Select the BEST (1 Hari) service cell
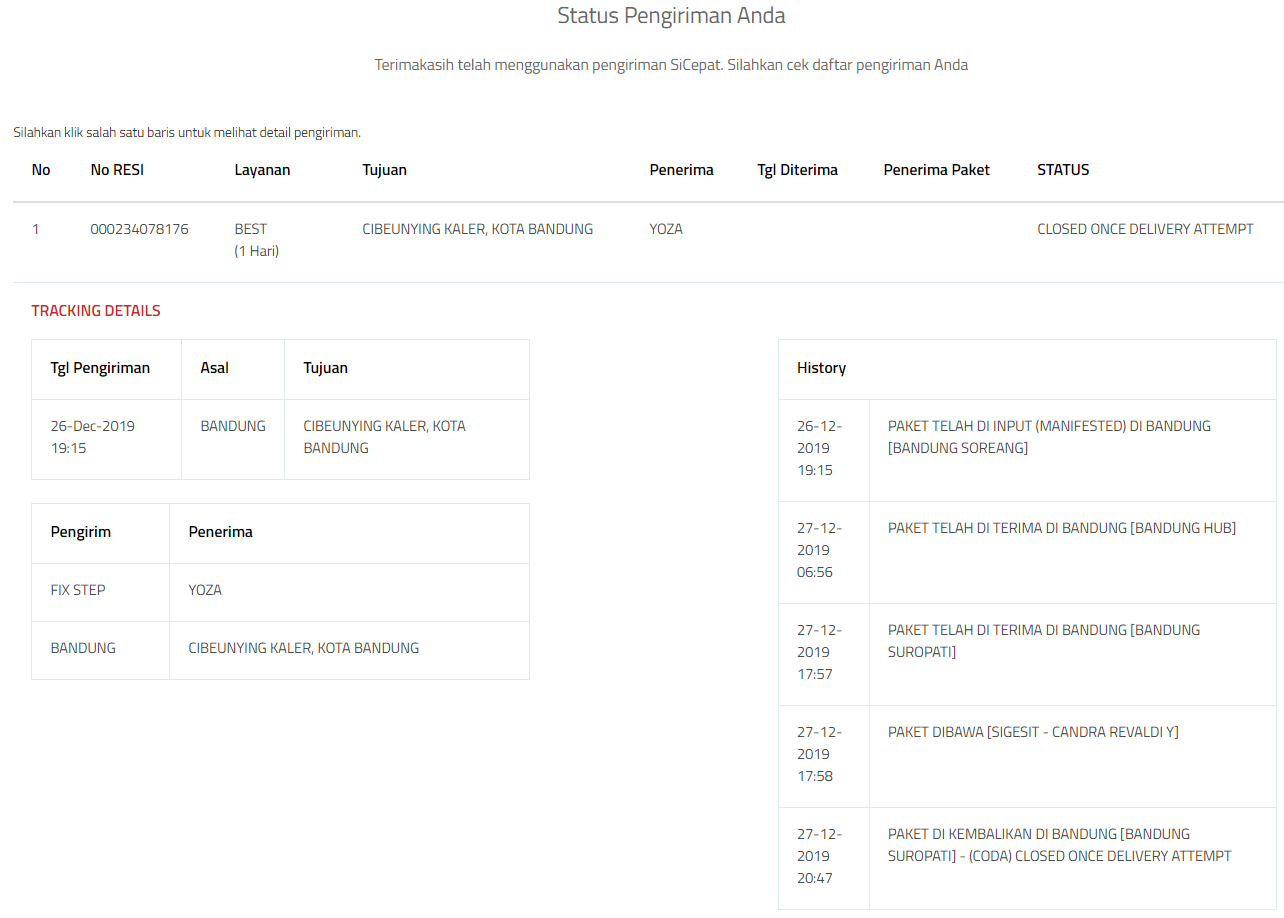 point(257,240)
